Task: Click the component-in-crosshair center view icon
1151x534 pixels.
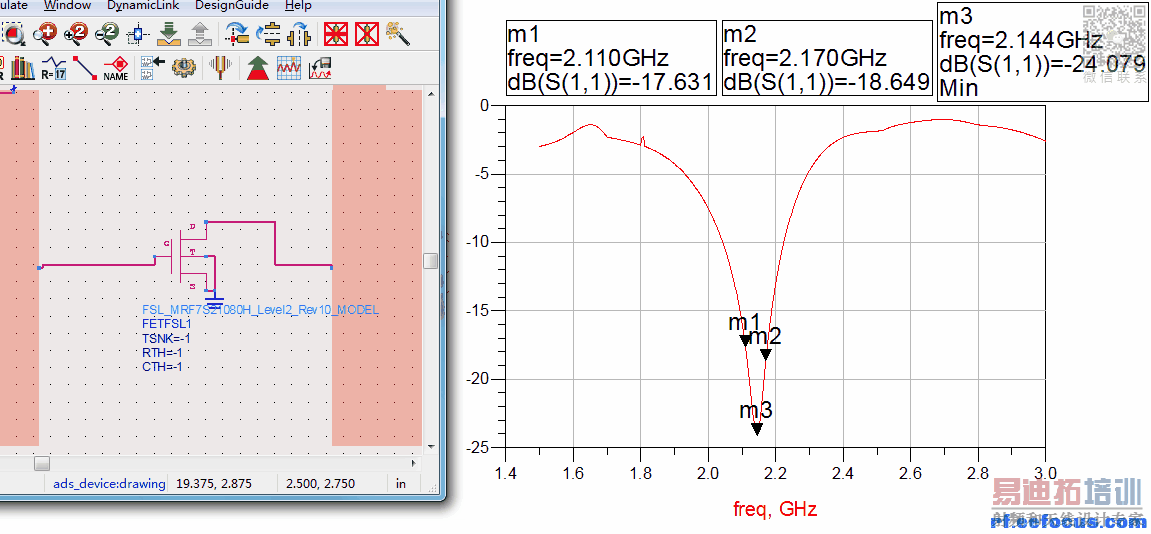Action: [x=137, y=33]
